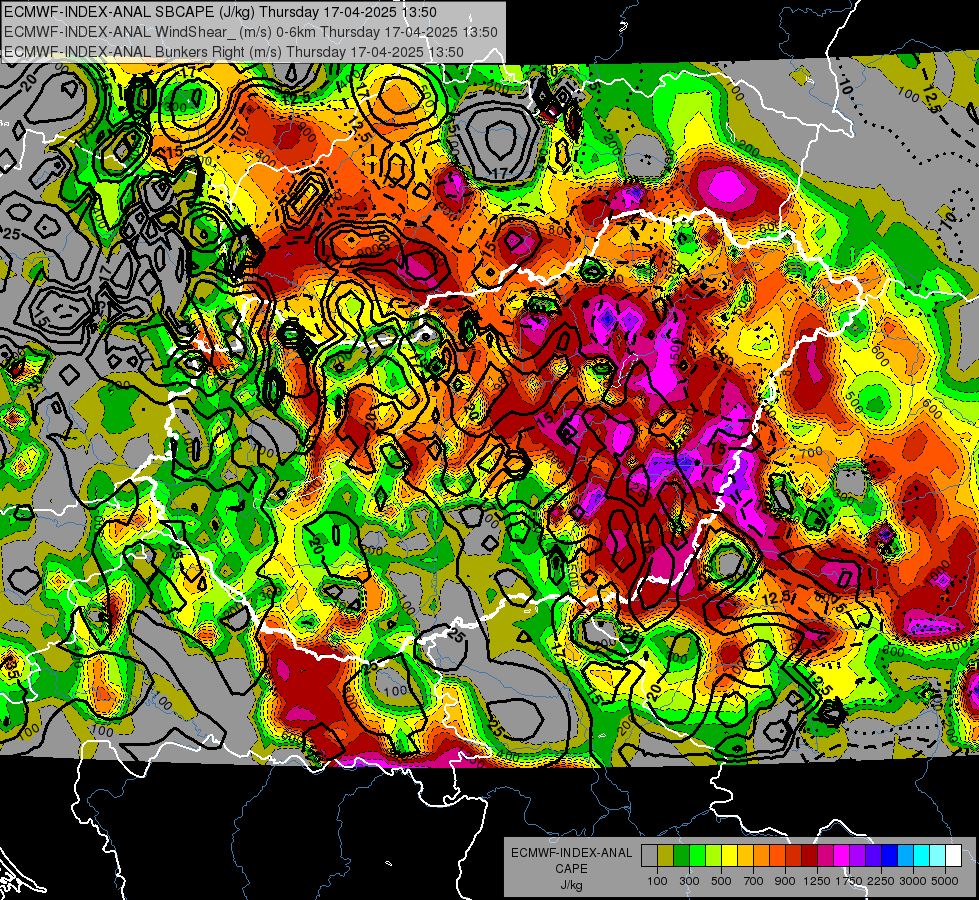The height and width of the screenshot is (900, 979).
Task: Click ECMWF-INDEX-ANAL label in legend box
Action: (x=571, y=853)
